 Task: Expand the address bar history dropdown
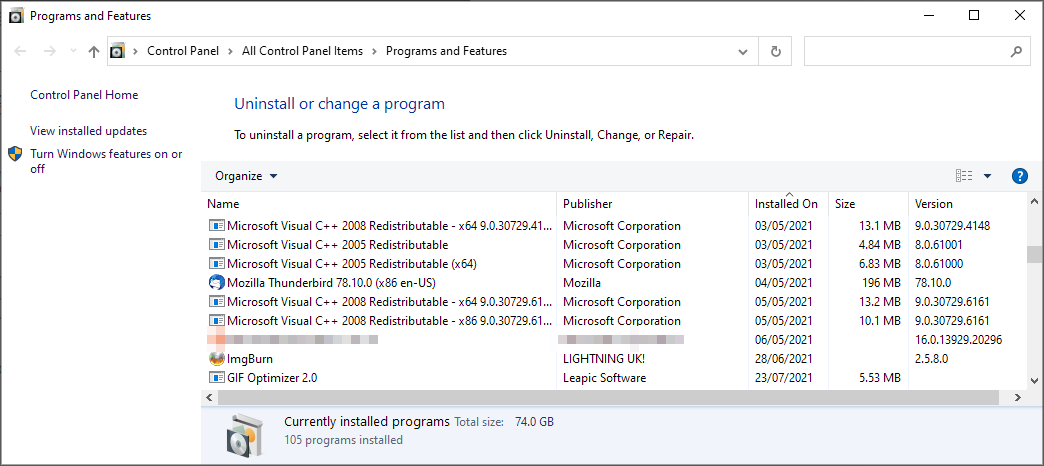tap(742, 51)
